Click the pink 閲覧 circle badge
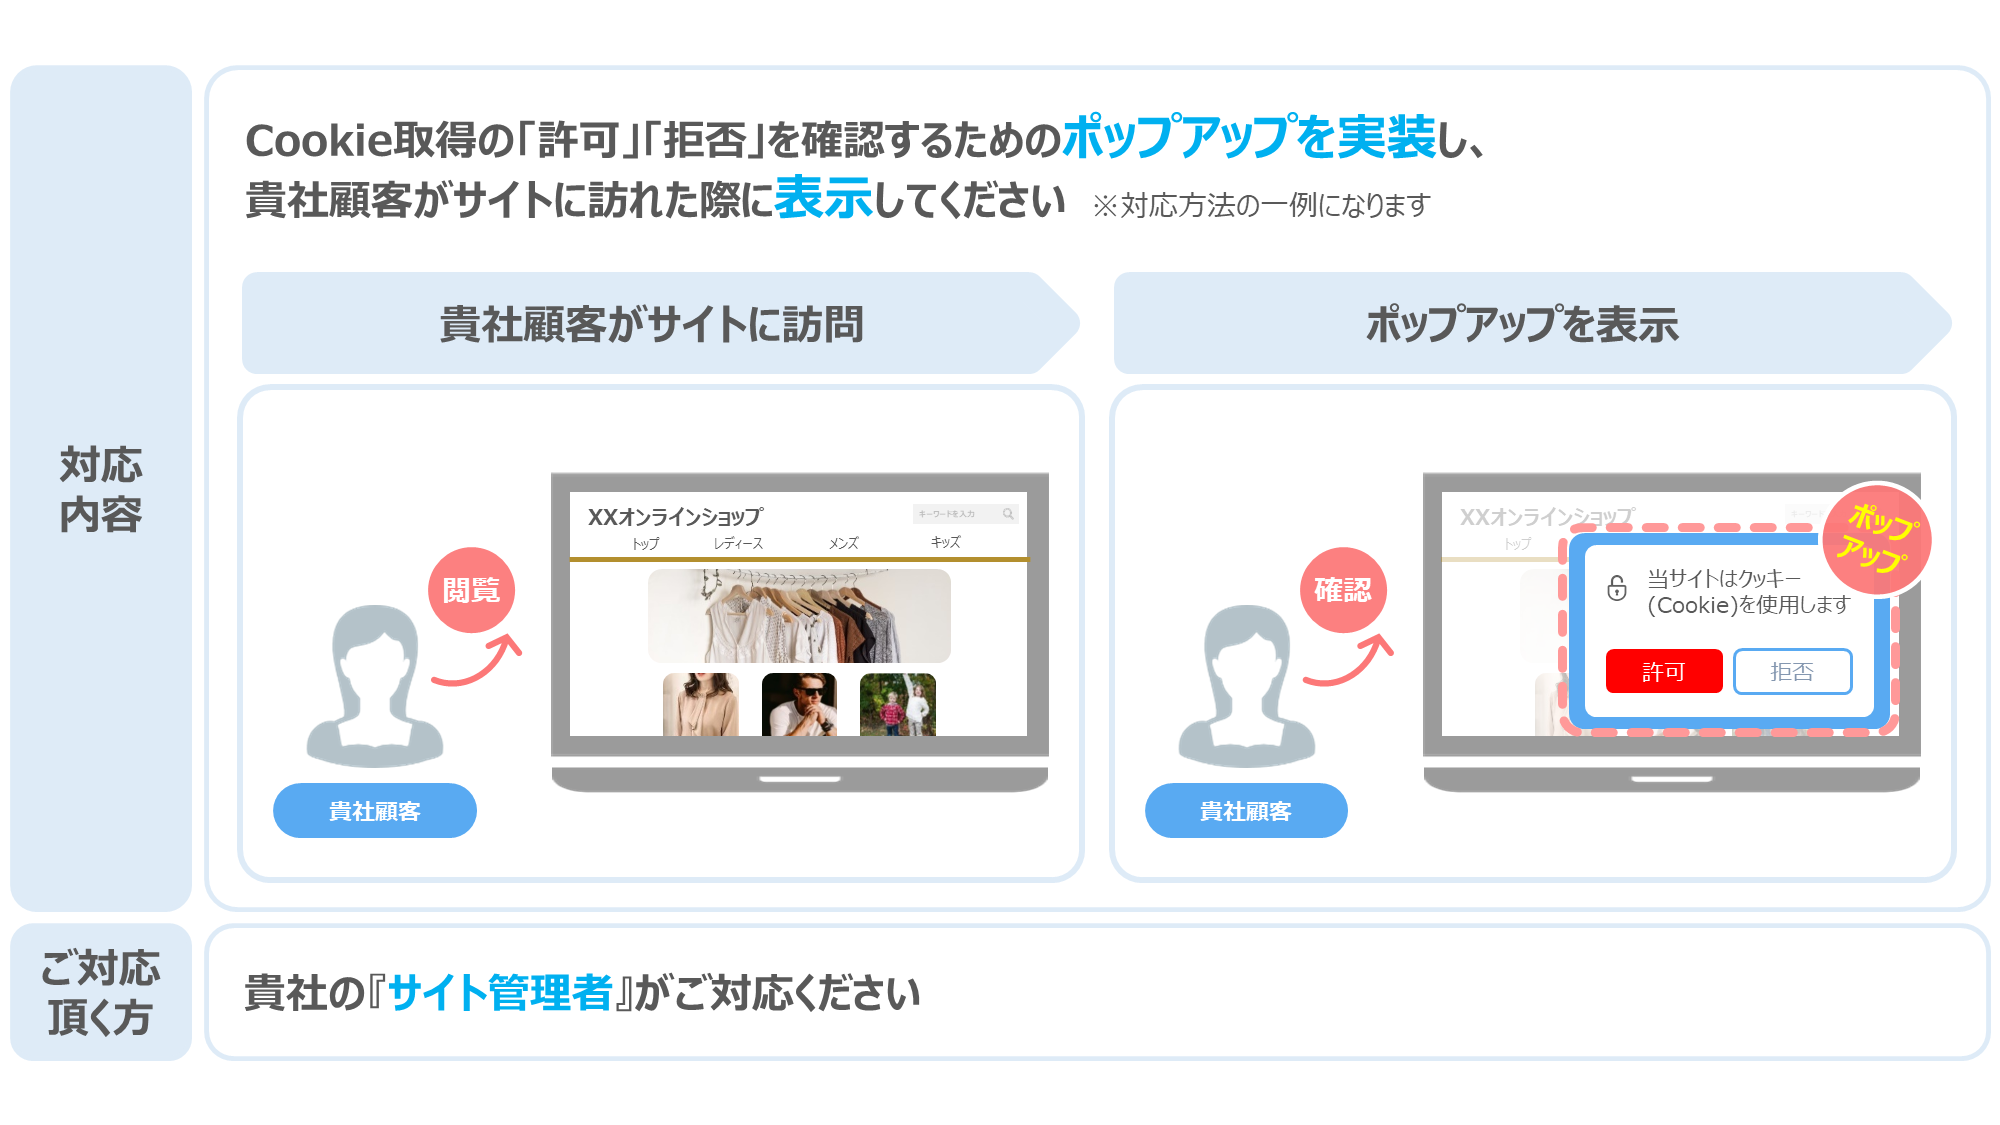This screenshot has height=1125, width=2000. coord(471,590)
